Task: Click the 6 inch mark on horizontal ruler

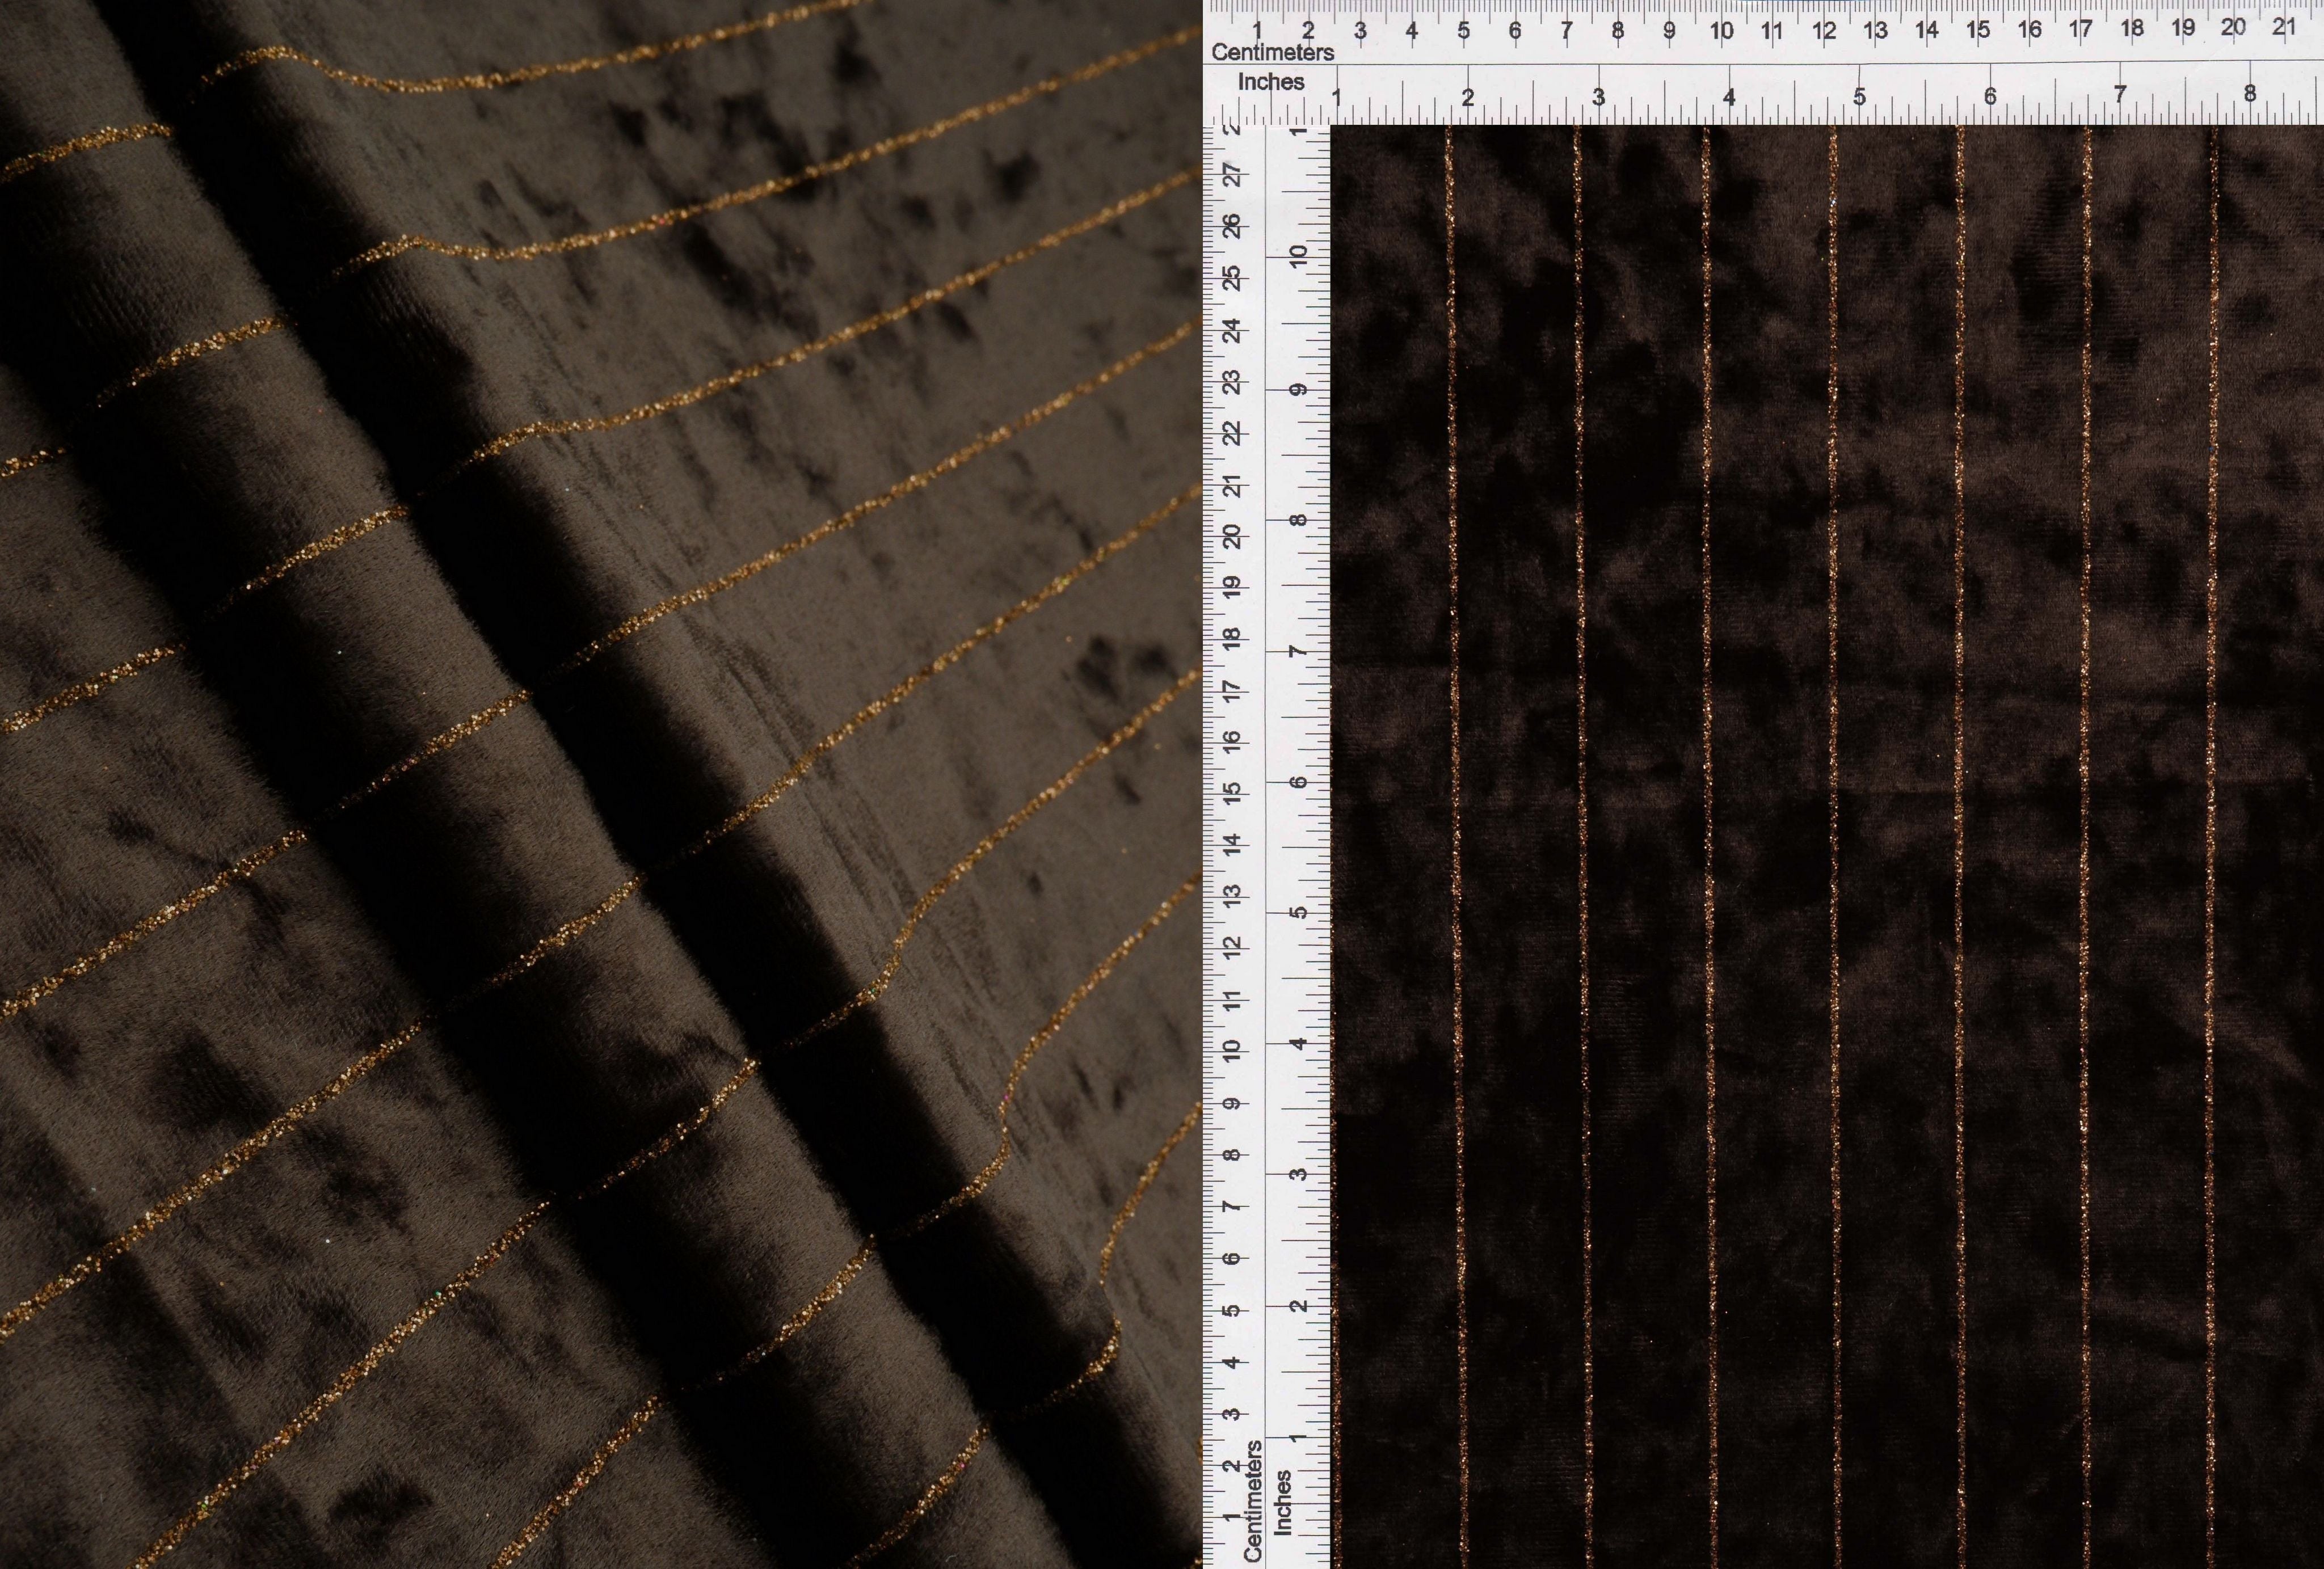Action: click(1990, 96)
